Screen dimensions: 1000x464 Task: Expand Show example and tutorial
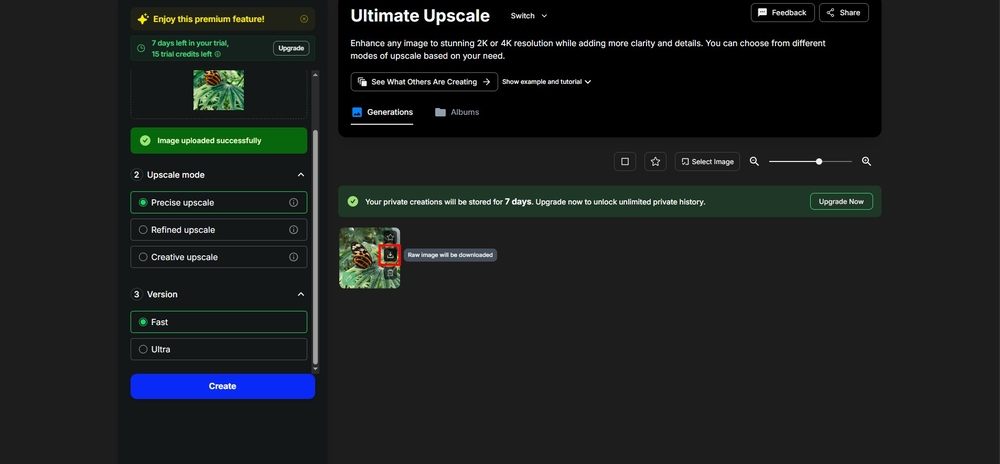coord(547,82)
